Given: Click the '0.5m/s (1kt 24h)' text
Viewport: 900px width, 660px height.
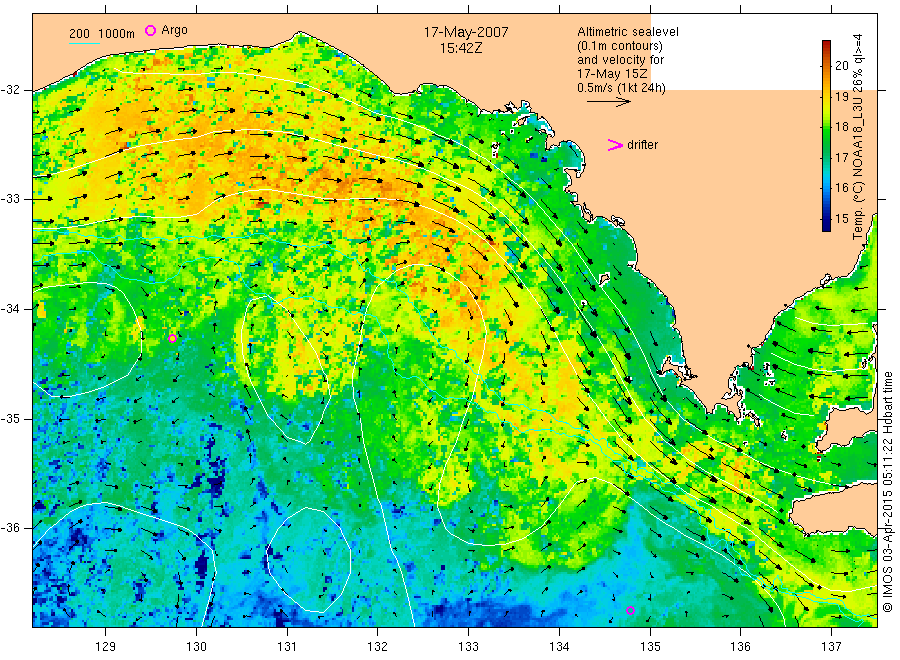Looking at the screenshot, I should coord(621,88).
